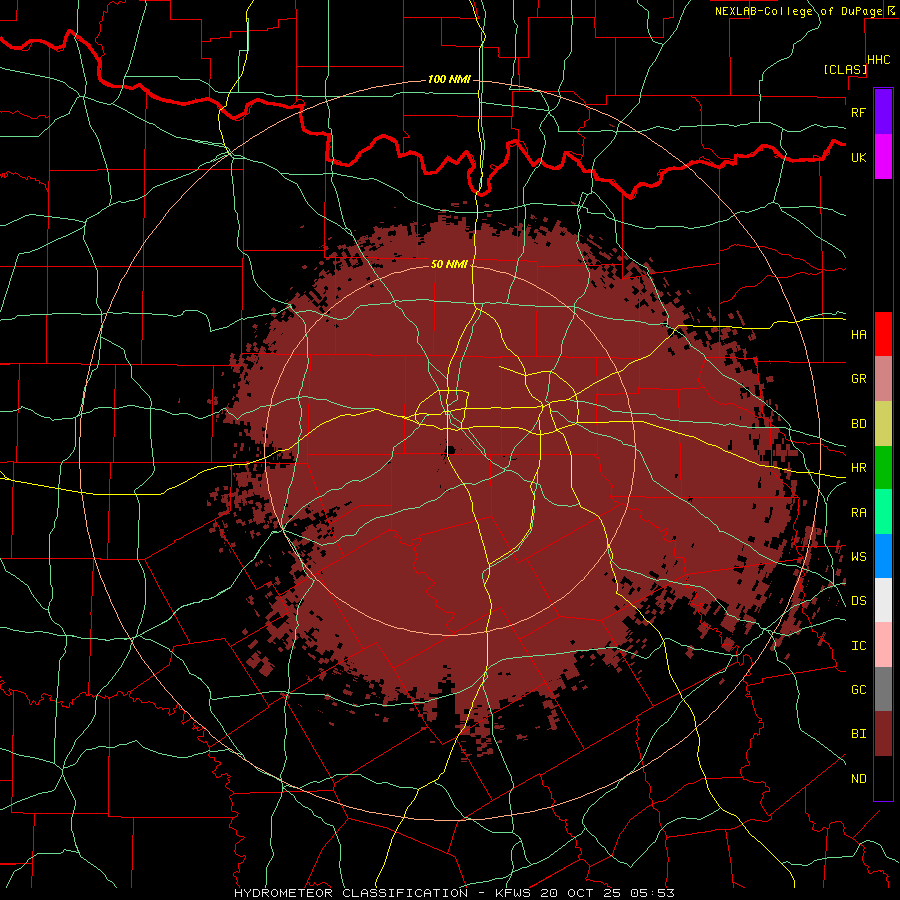The image size is (900, 900).
Task: Click the [CLAS] unit label
Action: click(x=845, y=69)
